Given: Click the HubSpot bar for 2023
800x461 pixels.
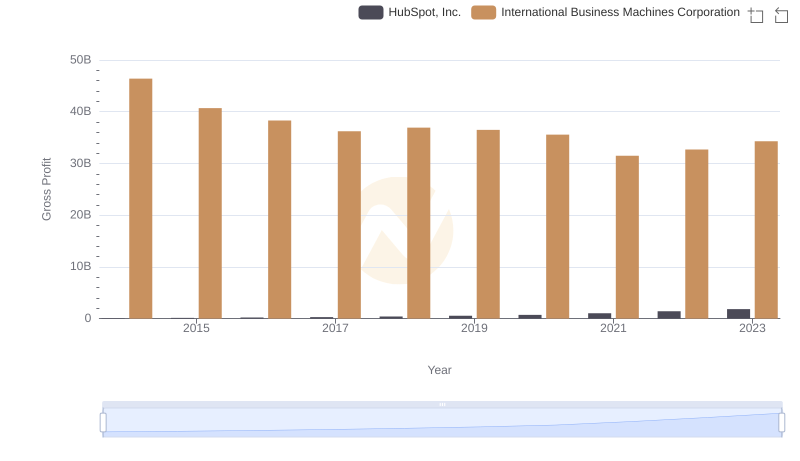Looking at the screenshot, I should (738, 314).
